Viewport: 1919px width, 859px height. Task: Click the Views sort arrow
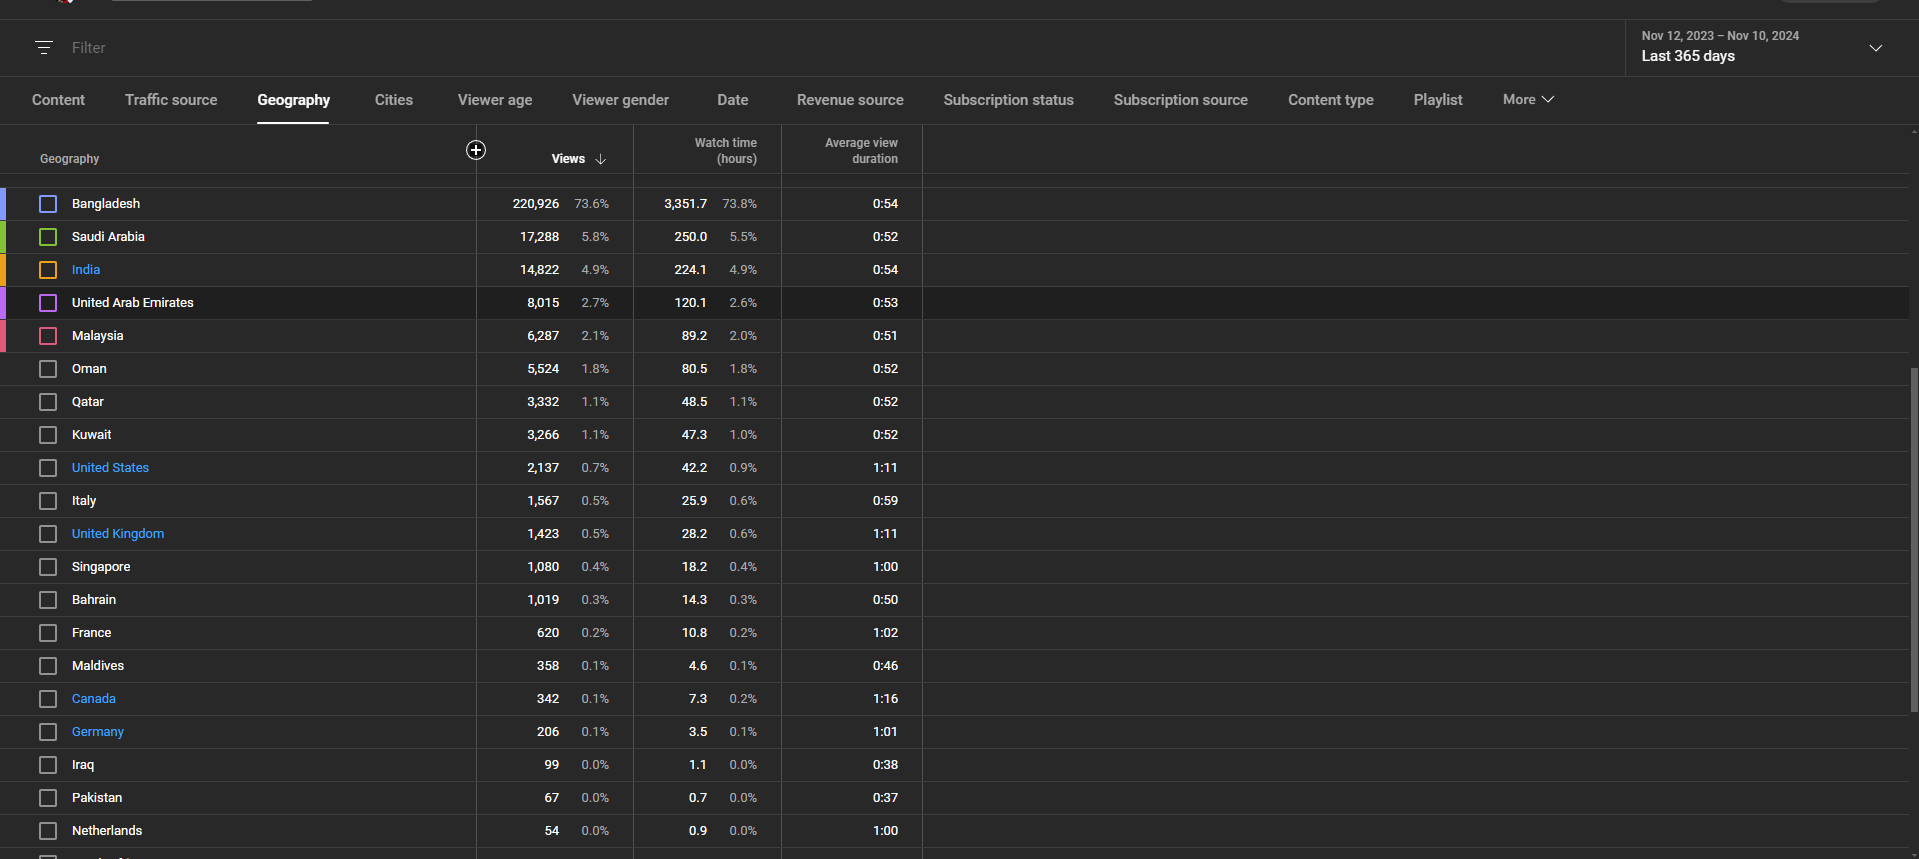(601, 159)
